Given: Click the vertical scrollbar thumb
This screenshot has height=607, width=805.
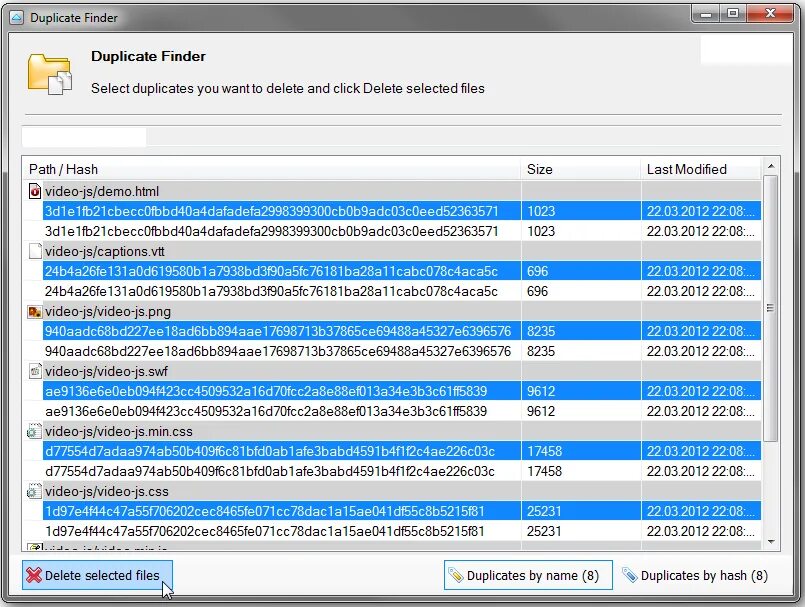Looking at the screenshot, I should pyautogui.click(x=771, y=308).
